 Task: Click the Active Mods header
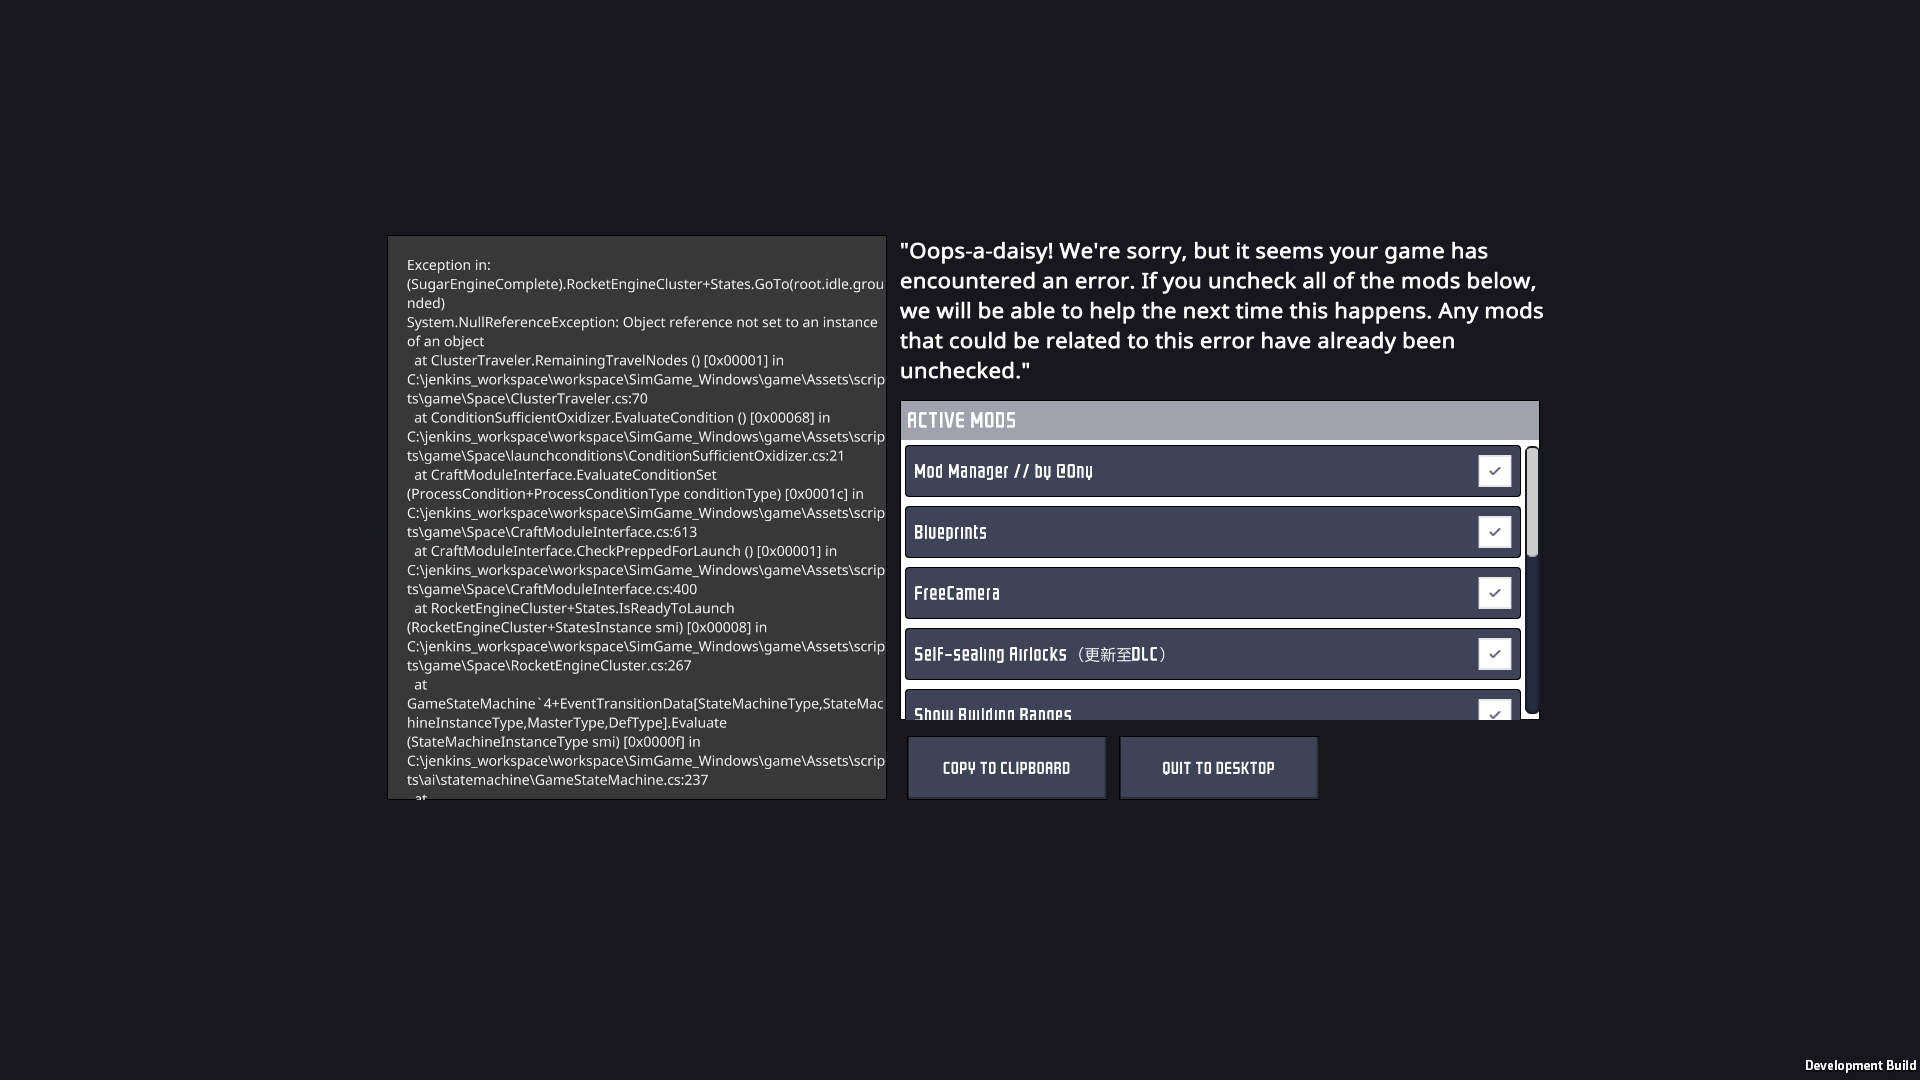(961, 421)
